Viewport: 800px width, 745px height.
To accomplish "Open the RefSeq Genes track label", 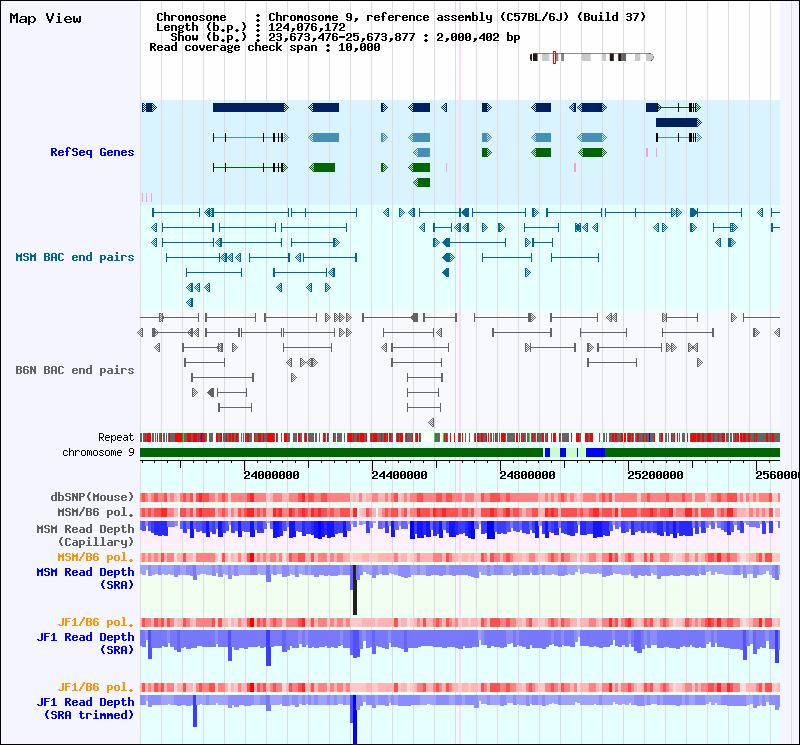I will (x=92, y=152).
